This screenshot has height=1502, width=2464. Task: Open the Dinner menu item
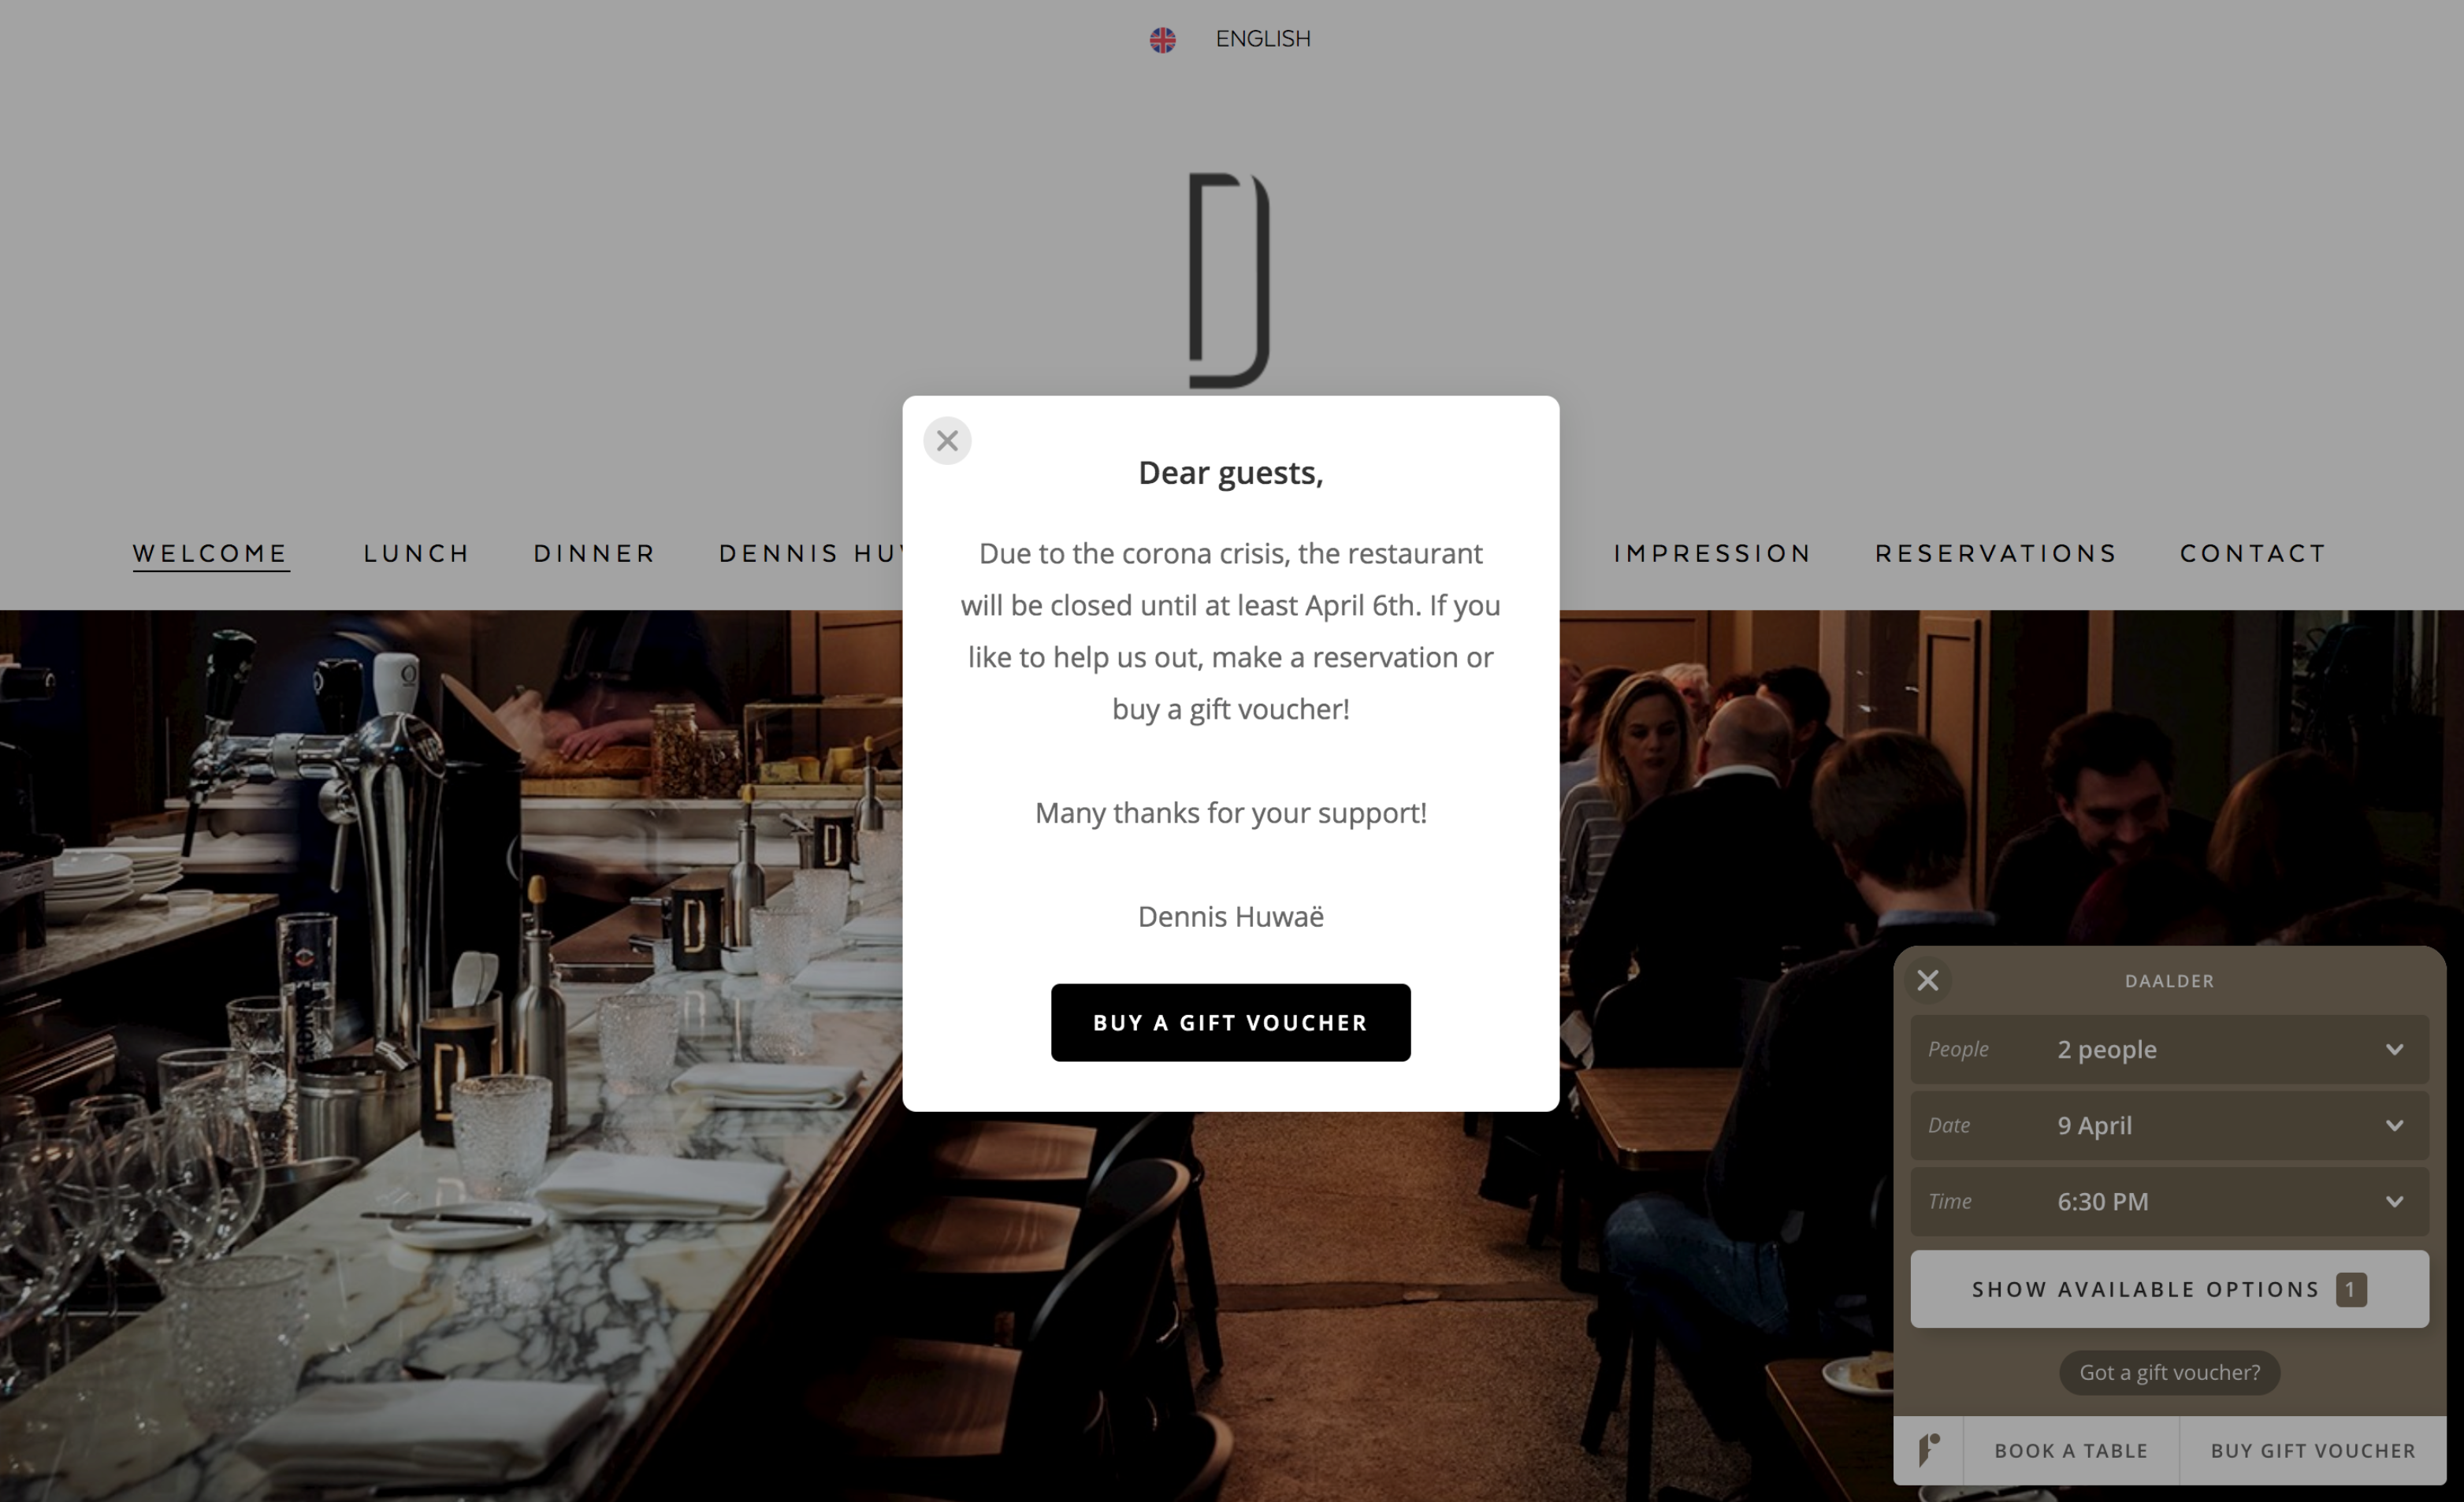click(595, 553)
